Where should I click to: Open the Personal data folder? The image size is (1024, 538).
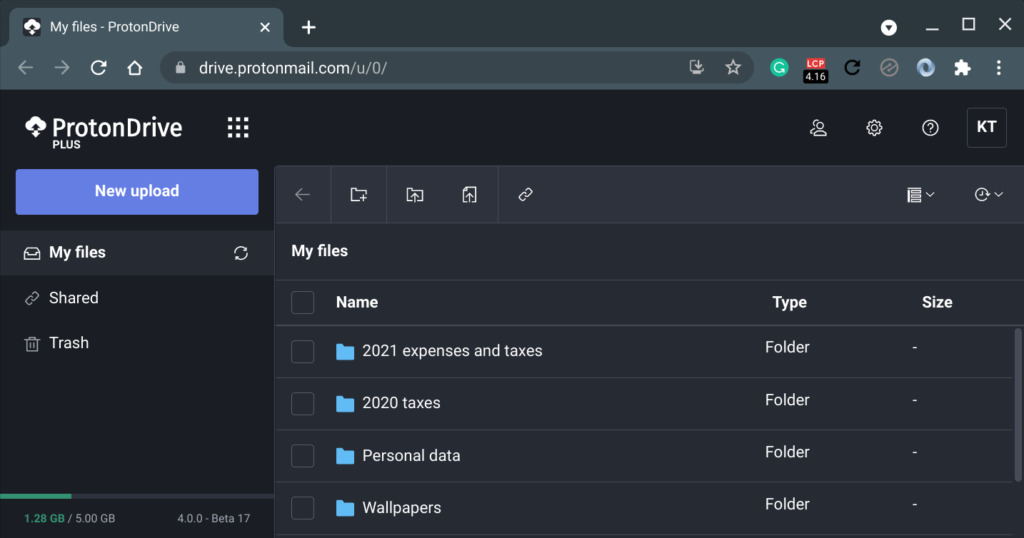tap(411, 455)
